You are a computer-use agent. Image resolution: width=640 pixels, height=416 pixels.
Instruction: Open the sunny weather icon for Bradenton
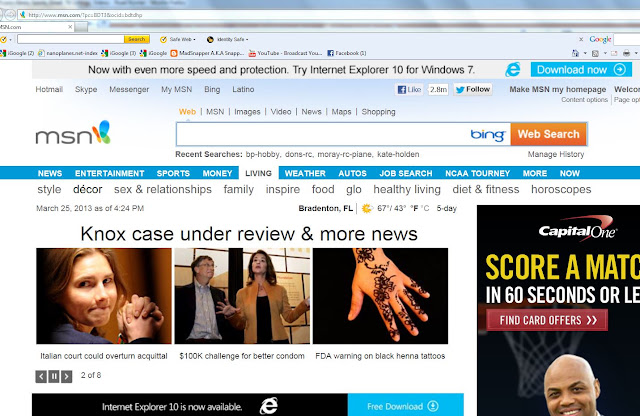[367, 208]
